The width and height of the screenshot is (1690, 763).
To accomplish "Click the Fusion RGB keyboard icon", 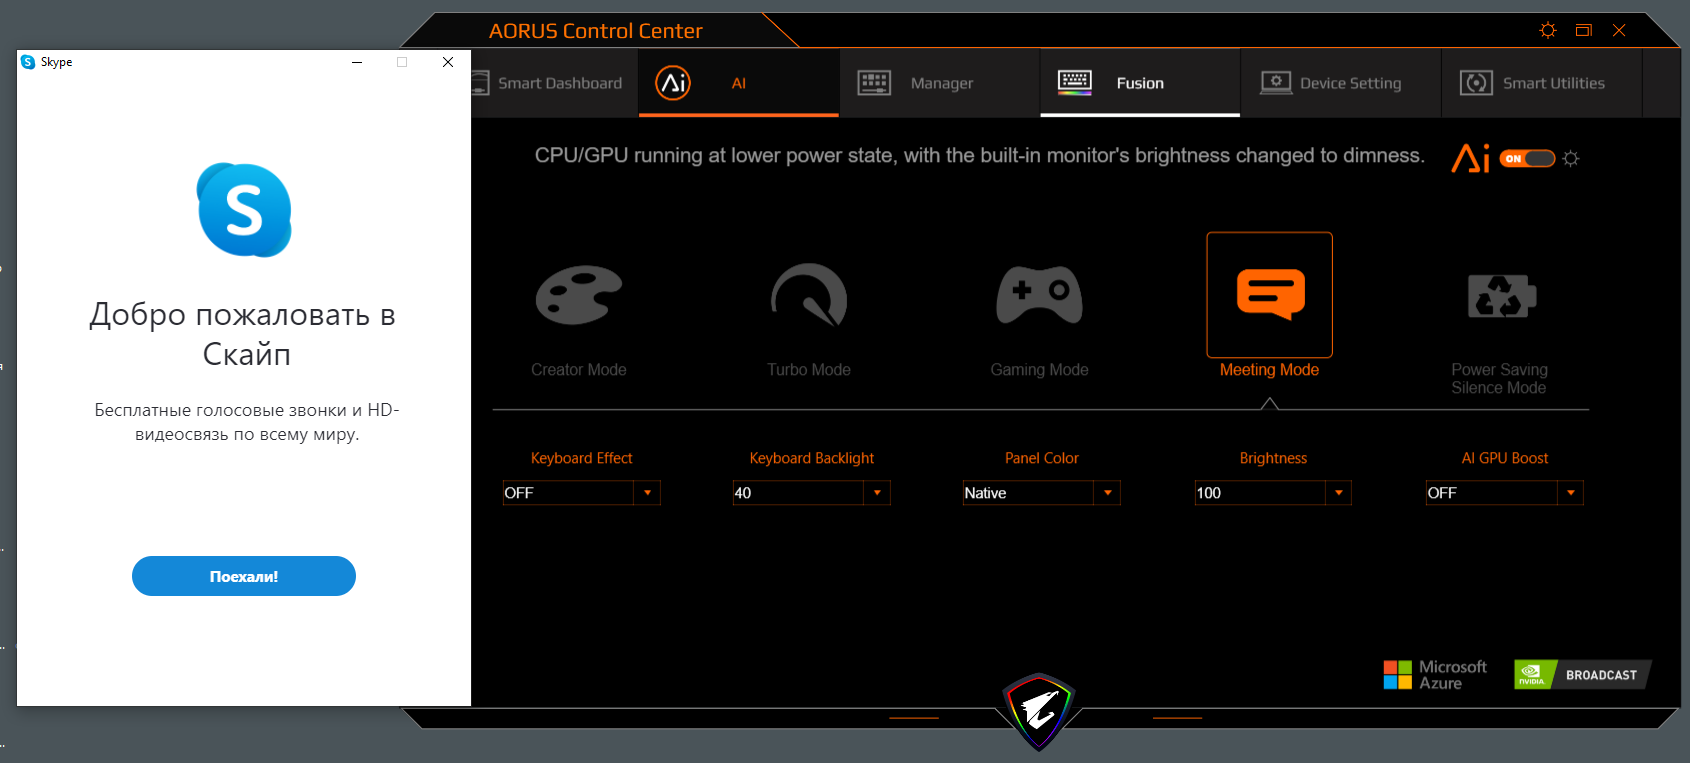I will click(x=1075, y=83).
